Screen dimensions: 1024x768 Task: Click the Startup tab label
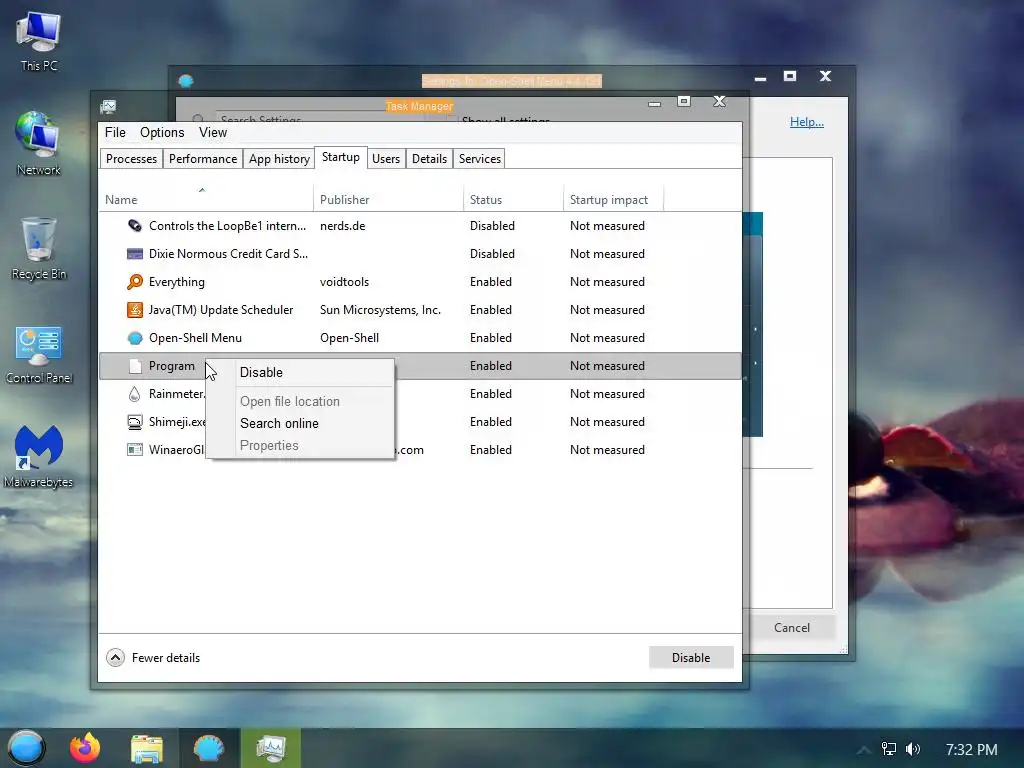pos(340,157)
